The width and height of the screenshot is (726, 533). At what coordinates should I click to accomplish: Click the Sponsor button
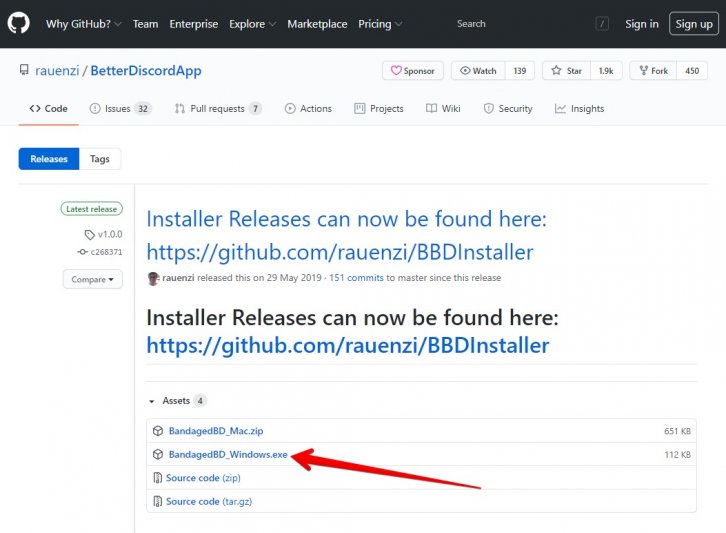pyautogui.click(x=413, y=71)
